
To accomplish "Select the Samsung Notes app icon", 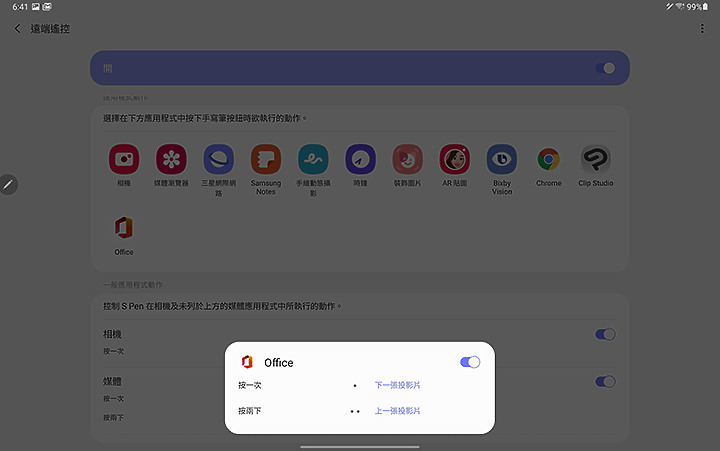I will [266, 159].
